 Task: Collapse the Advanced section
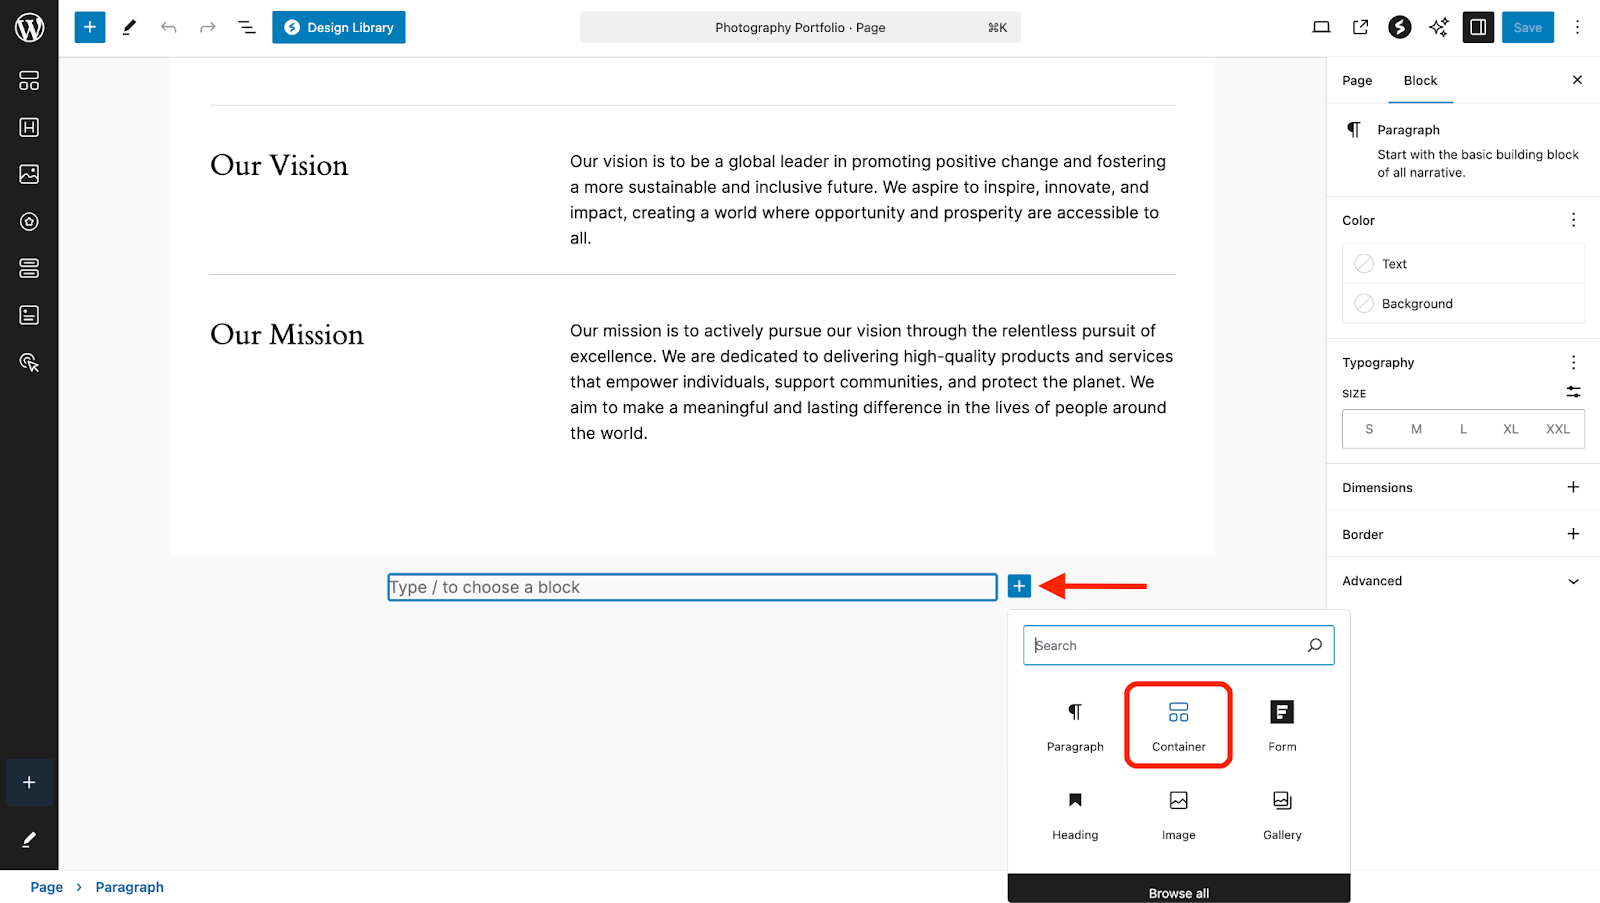point(1572,581)
